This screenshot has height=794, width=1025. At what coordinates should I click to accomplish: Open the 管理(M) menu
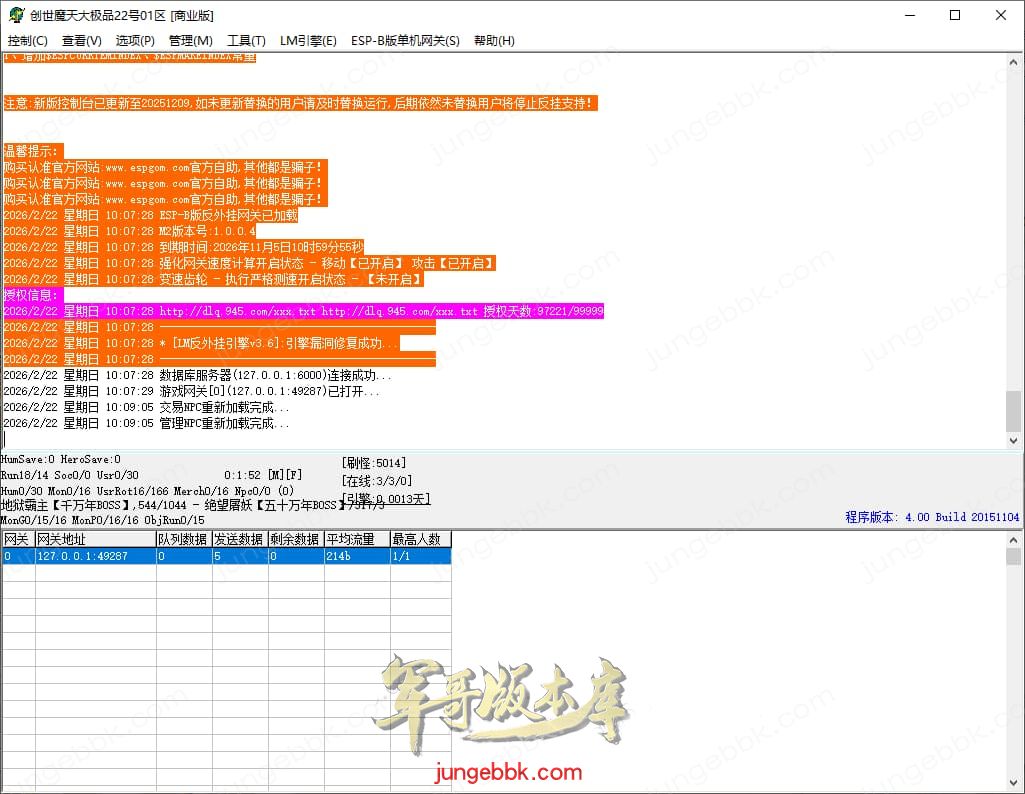pyautogui.click(x=190, y=41)
